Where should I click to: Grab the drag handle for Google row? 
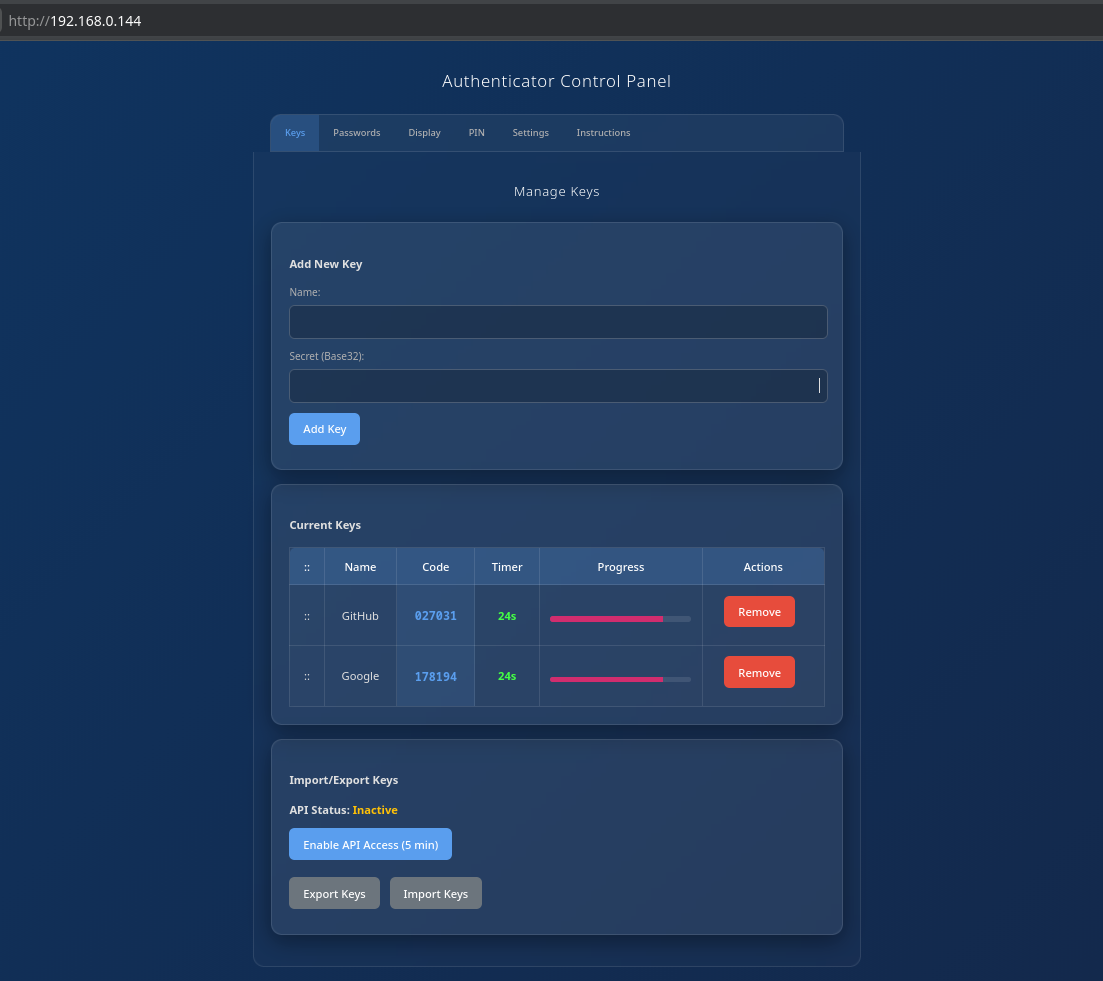coord(307,676)
